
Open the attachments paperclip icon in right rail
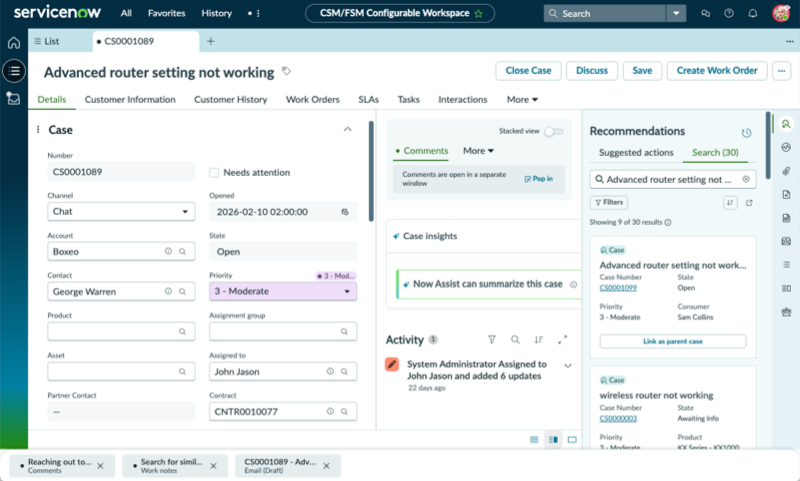786,171
